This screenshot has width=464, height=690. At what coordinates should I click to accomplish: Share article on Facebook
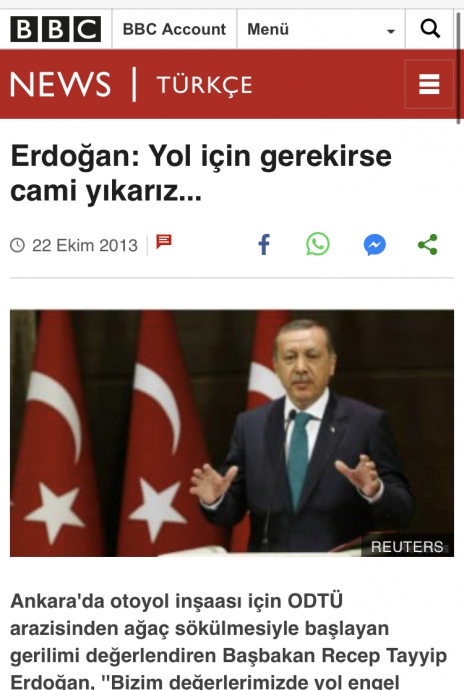pos(264,245)
